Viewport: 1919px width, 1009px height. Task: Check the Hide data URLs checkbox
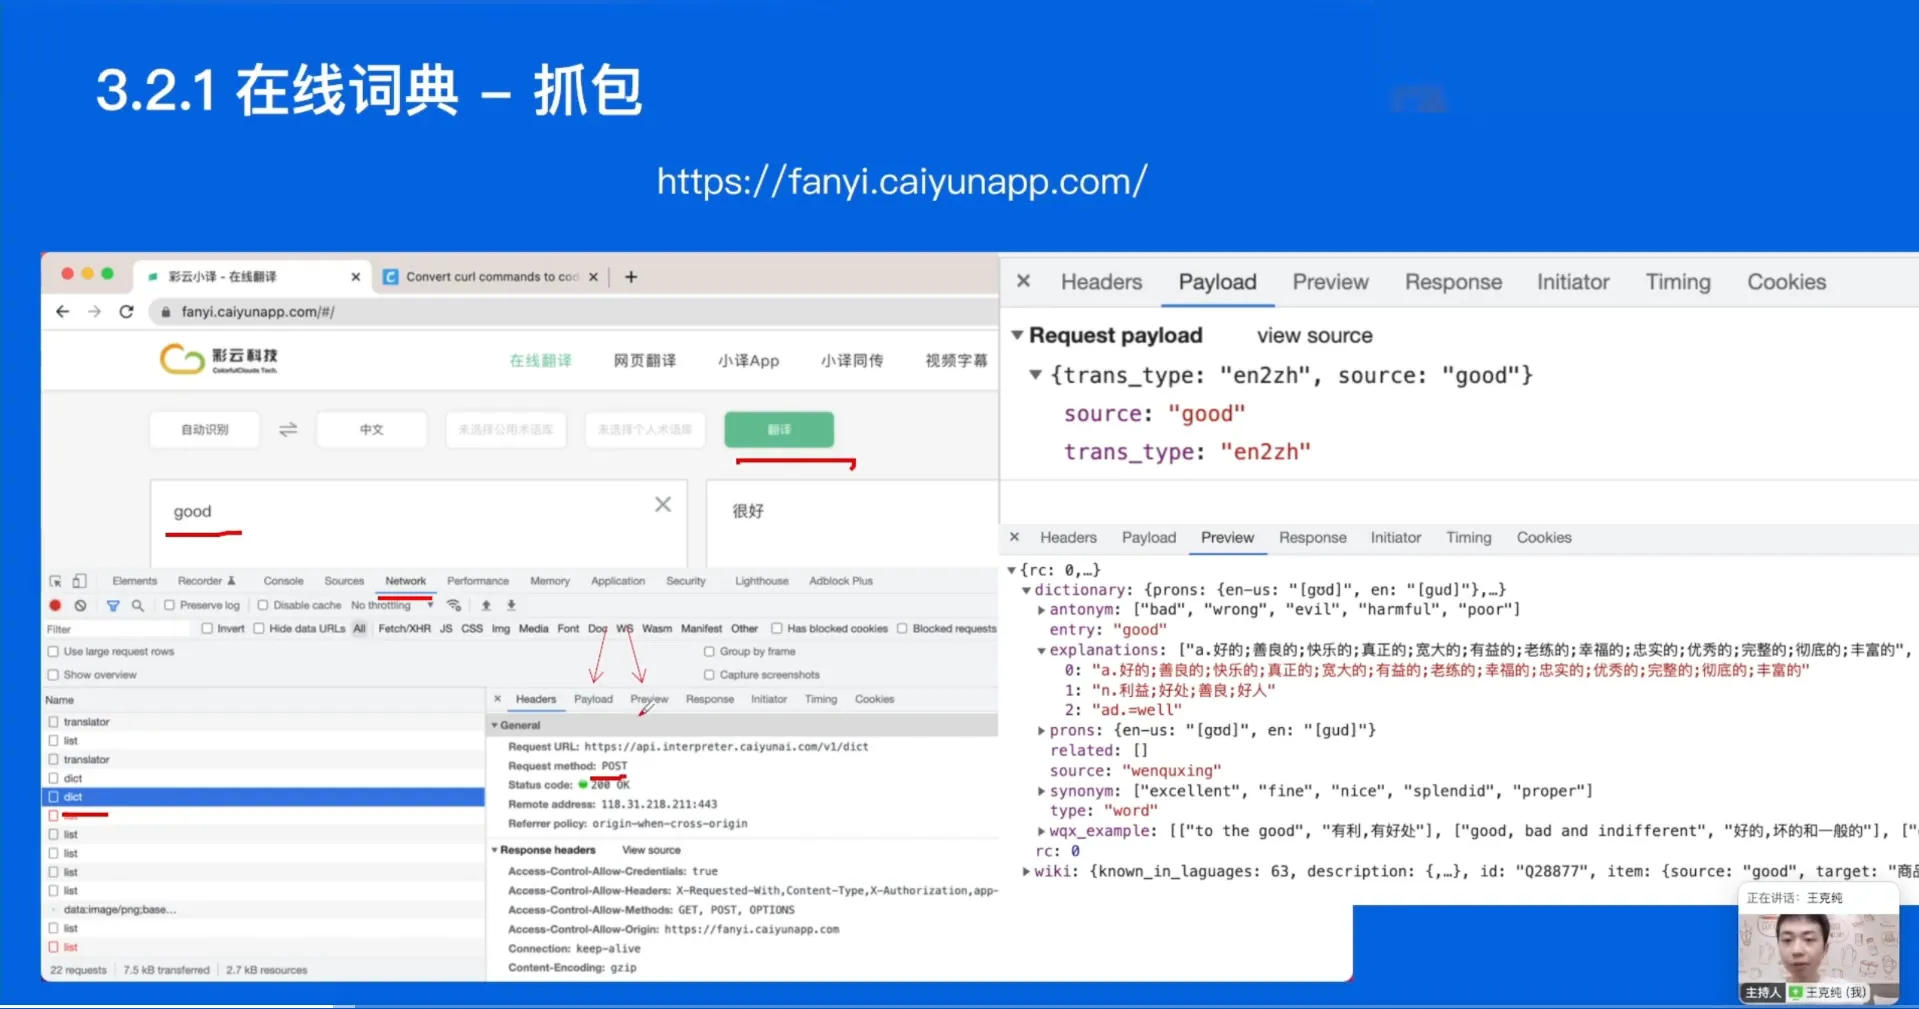pyautogui.click(x=259, y=628)
